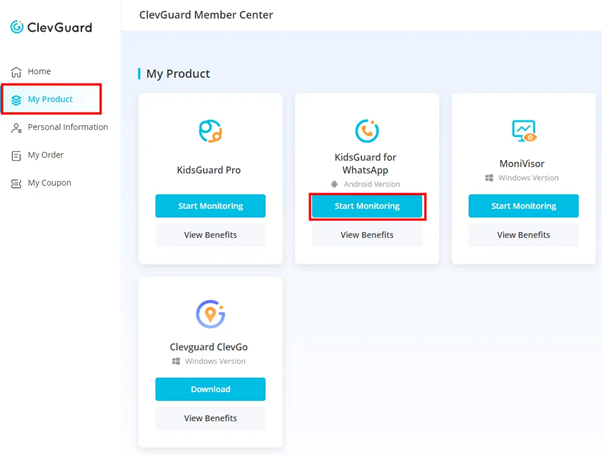Click the KidsGuard for WhatsApp phone icon

point(367,131)
